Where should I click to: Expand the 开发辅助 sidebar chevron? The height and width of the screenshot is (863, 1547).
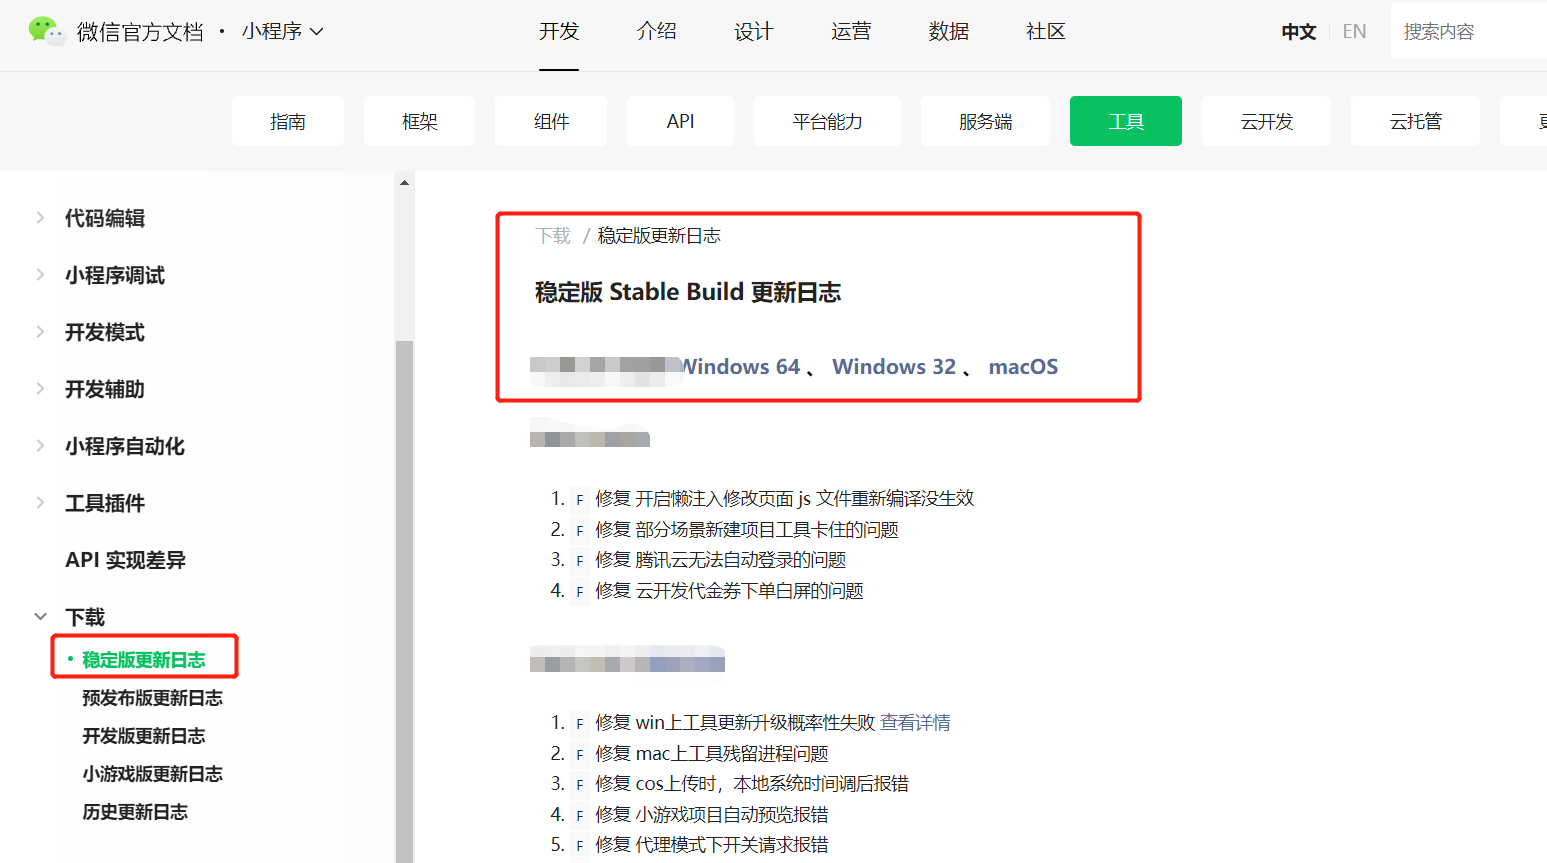click(x=40, y=389)
